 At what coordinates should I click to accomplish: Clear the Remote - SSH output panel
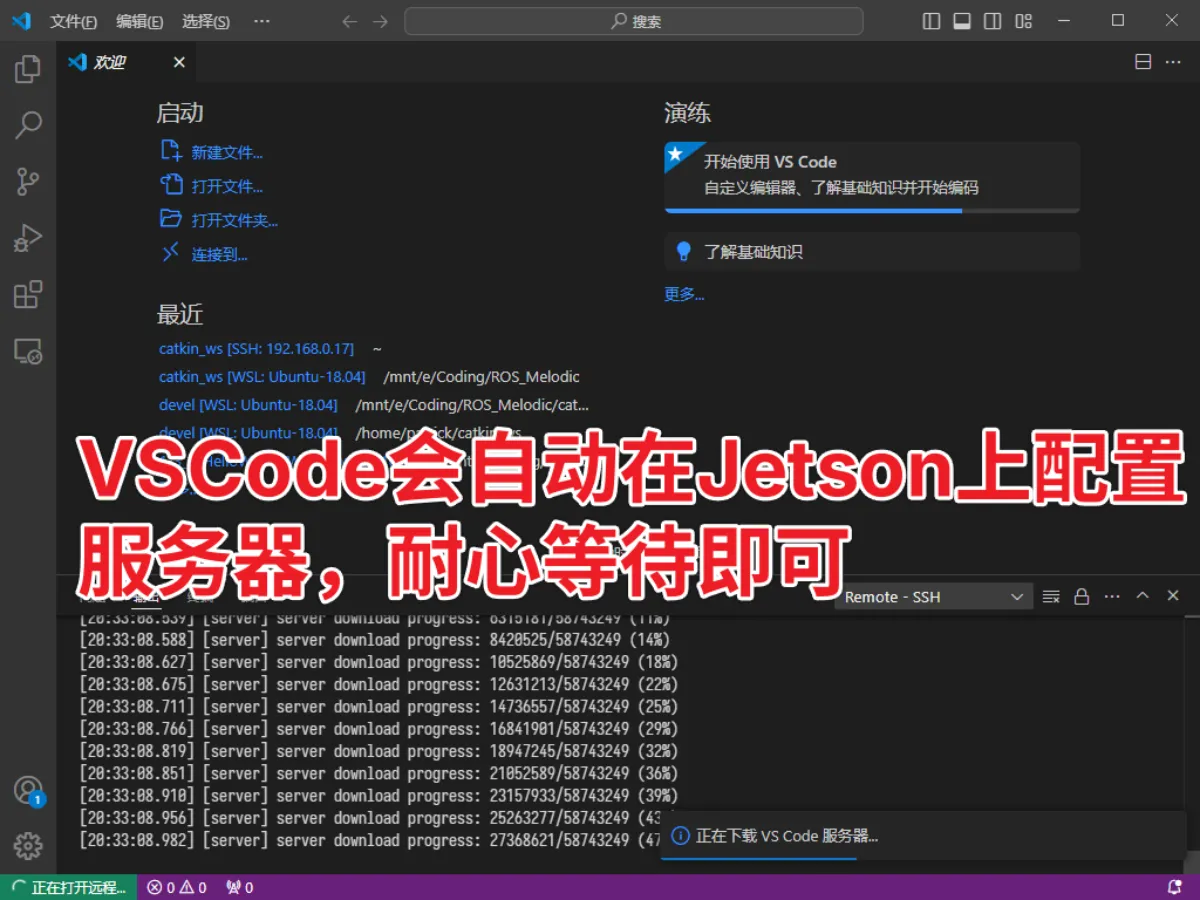coord(1050,596)
